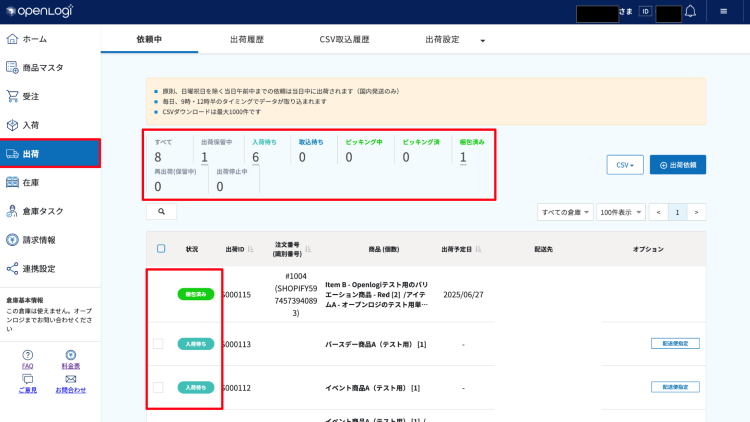750x422 pixels.
Task: Click the truck icon for 出荷
Action: [12, 154]
